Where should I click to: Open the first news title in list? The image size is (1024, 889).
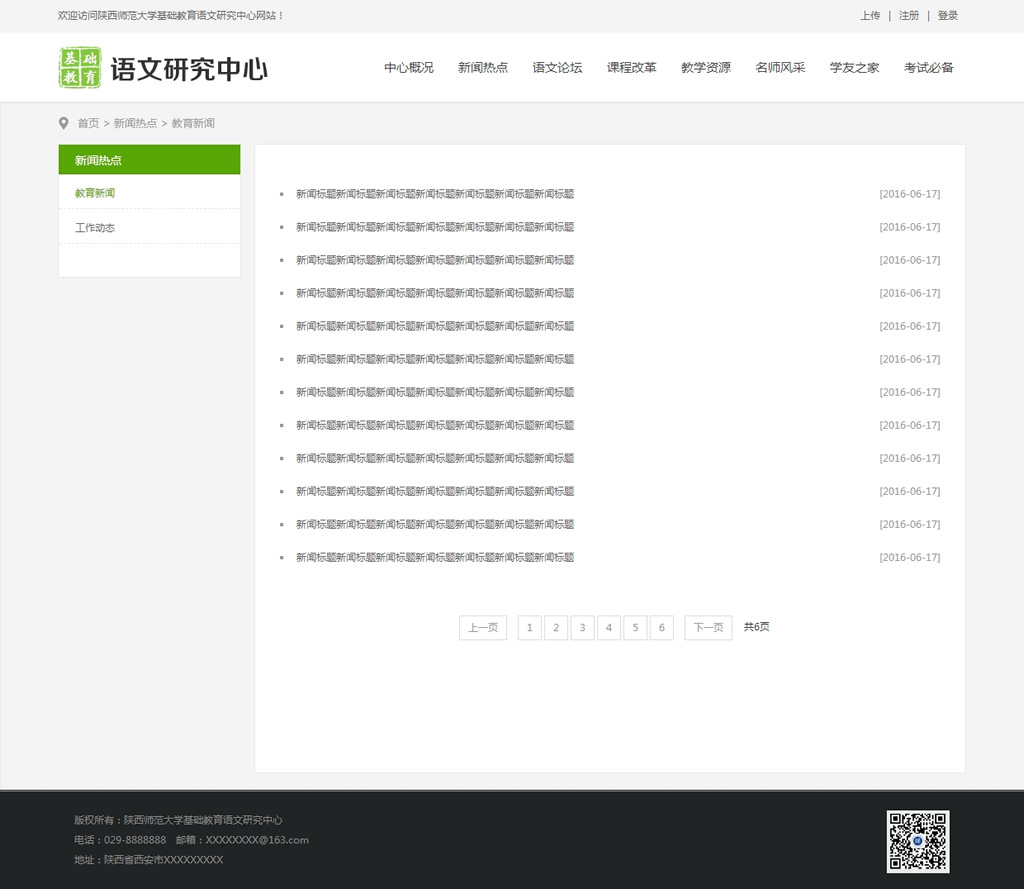click(435, 194)
